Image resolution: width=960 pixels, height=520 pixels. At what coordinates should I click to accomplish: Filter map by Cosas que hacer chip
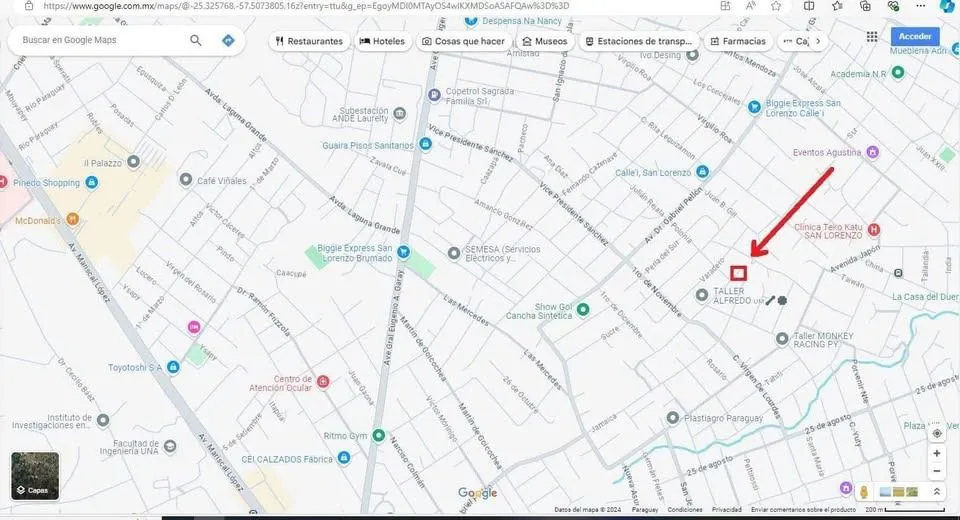[463, 41]
